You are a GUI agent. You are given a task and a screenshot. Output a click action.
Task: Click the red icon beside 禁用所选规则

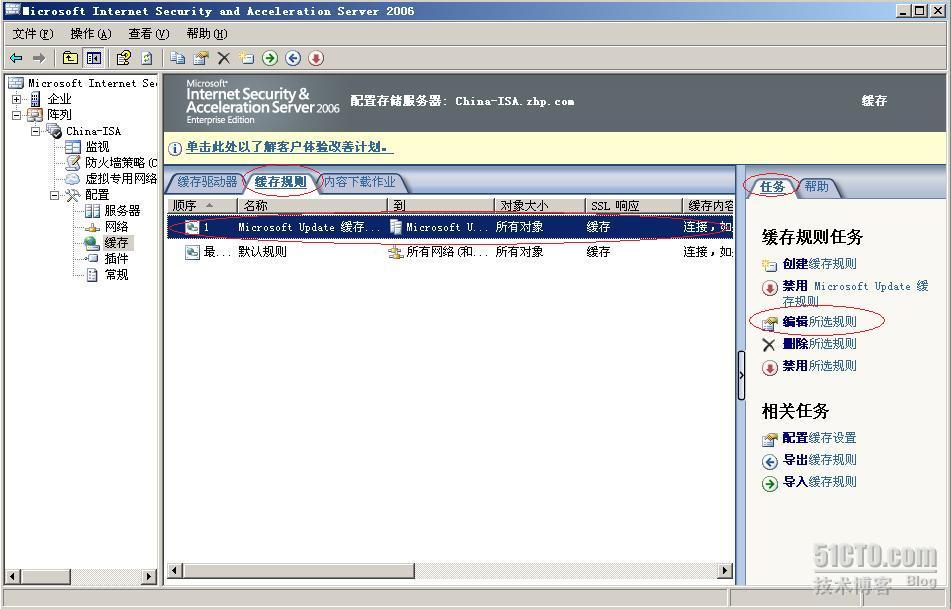(770, 368)
